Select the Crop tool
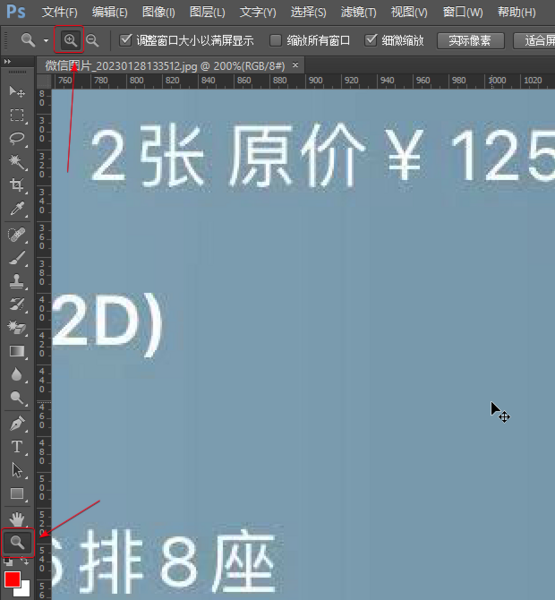Screen dimensions: 555x600 pos(17,185)
